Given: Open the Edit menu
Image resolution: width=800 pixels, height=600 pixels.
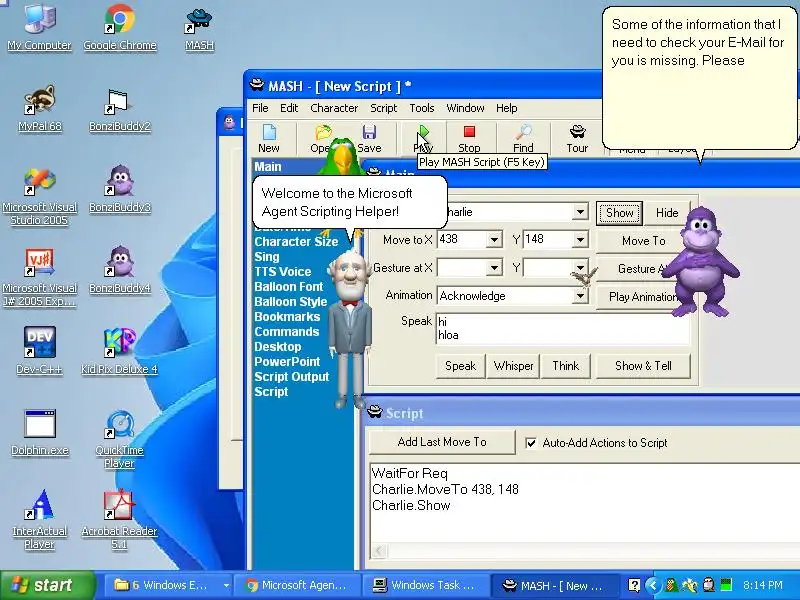Looking at the screenshot, I should tap(289, 108).
